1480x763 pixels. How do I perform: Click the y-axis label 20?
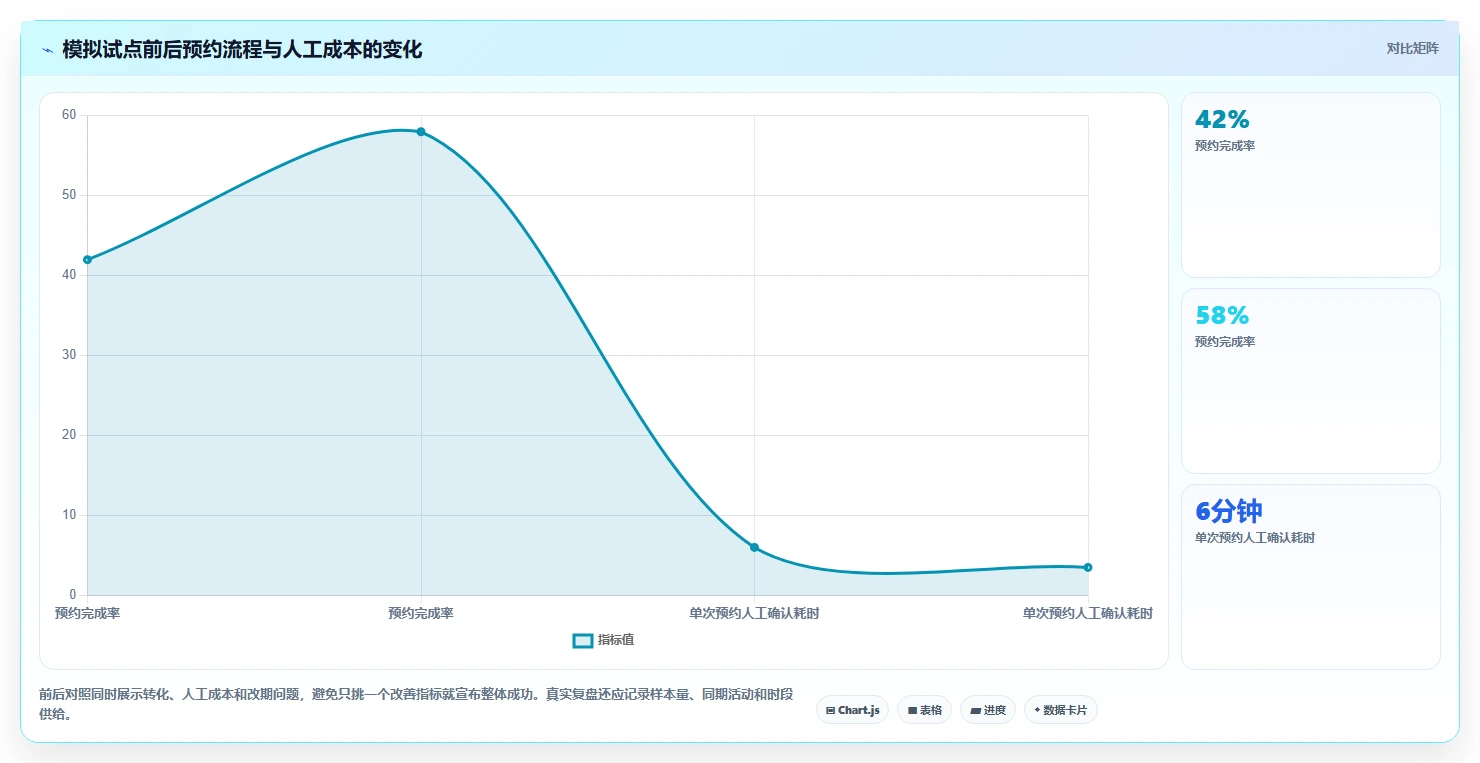click(x=69, y=435)
